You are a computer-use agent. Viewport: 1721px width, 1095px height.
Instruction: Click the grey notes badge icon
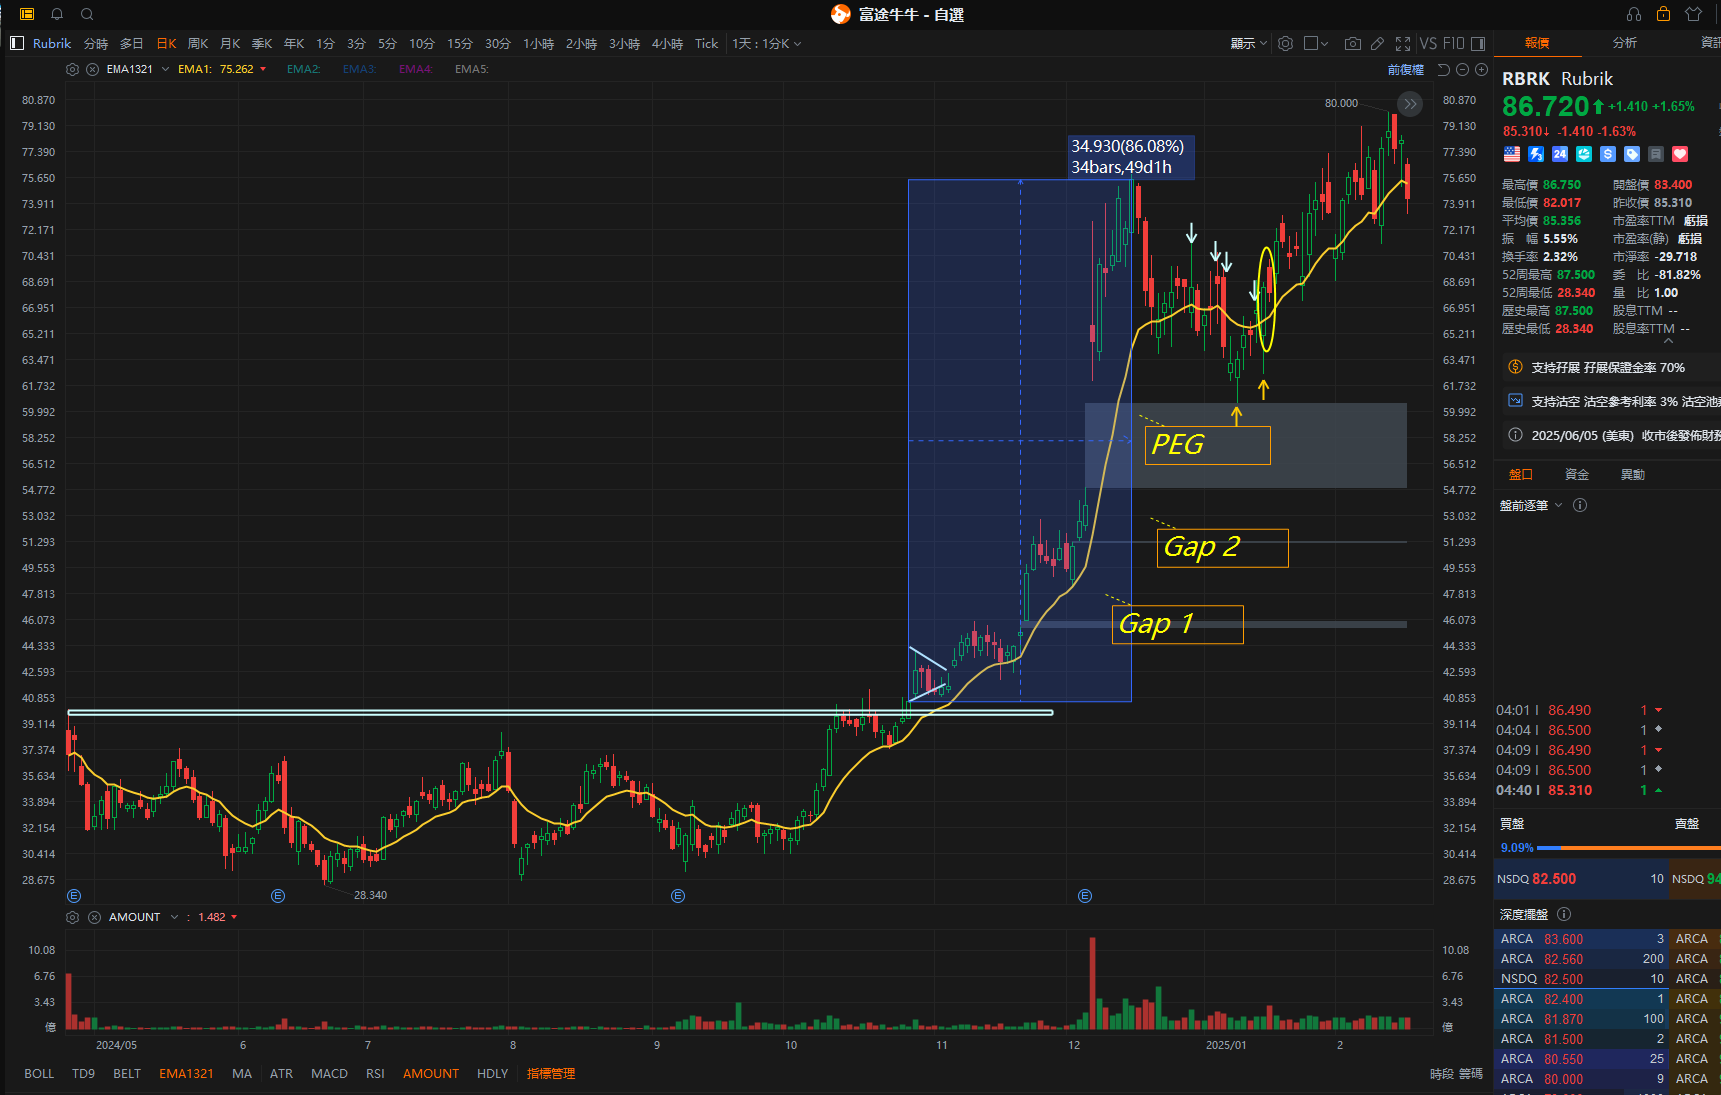point(1656,154)
